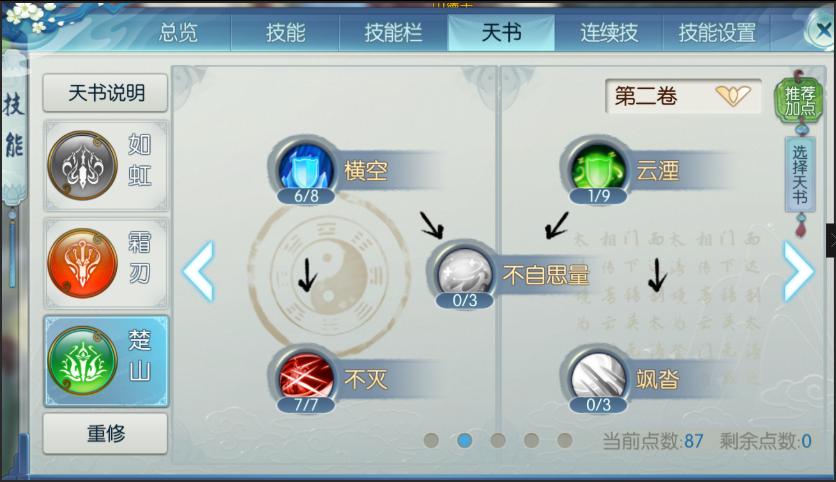Select the first page indicator dot
836x482 pixels.
tap(431, 440)
